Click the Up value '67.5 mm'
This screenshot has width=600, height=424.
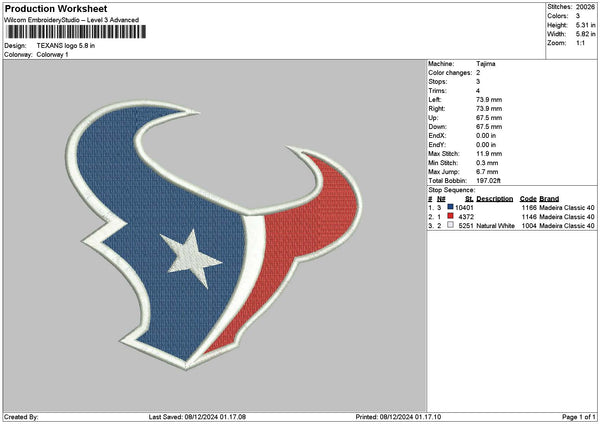pos(489,117)
